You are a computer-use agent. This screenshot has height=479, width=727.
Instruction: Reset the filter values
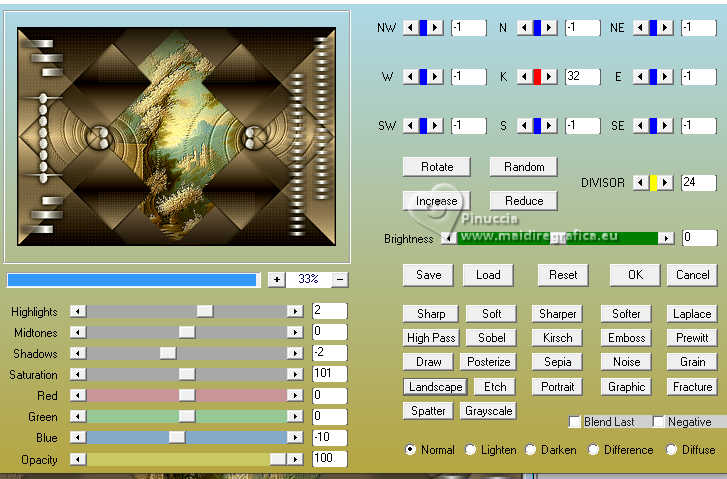click(x=563, y=275)
